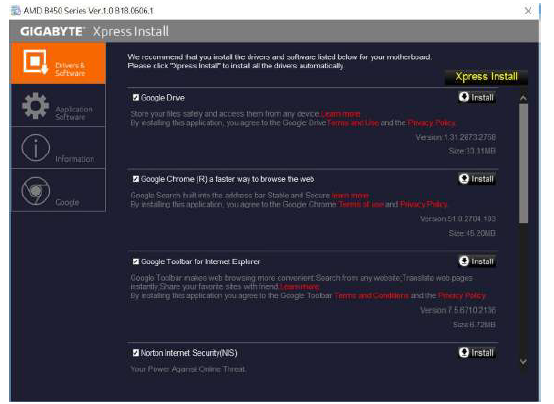Screen dimensions: 554x404
Task: Click the scroll down arrow of list
Action: point(523,362)
